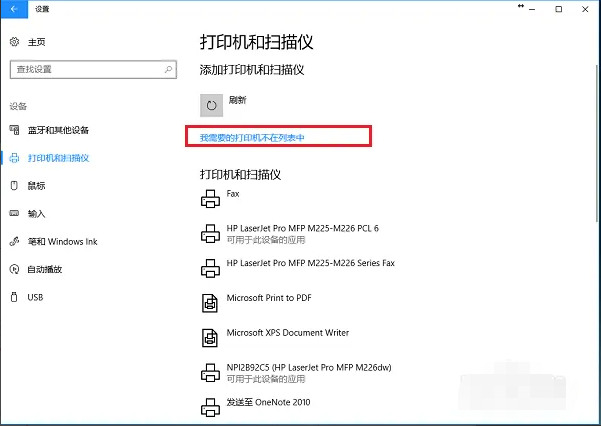Click the Bluetooth and other devices icon
601x426 pixels.
(x=14, y=130)
